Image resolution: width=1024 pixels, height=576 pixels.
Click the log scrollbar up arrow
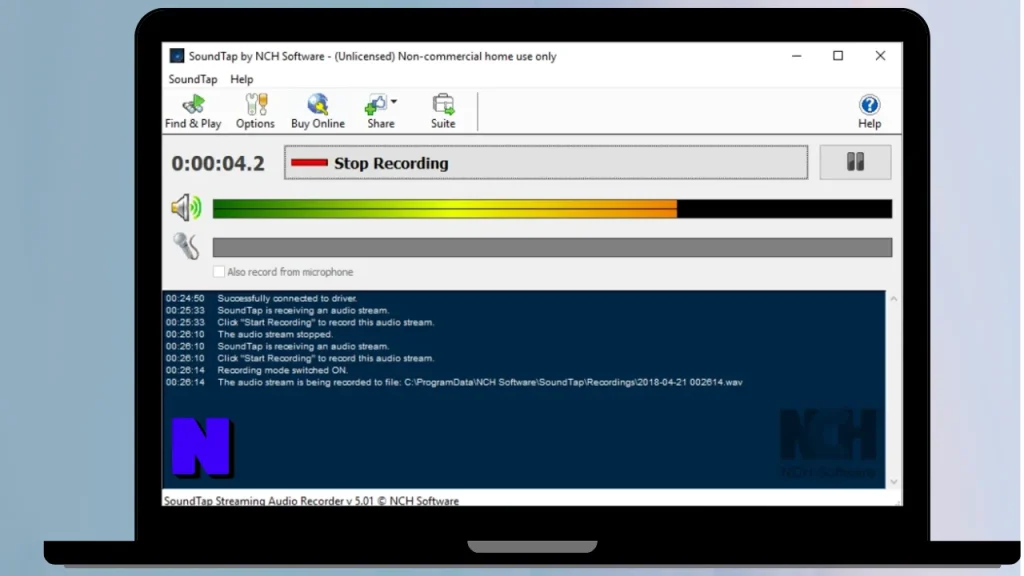893,298
